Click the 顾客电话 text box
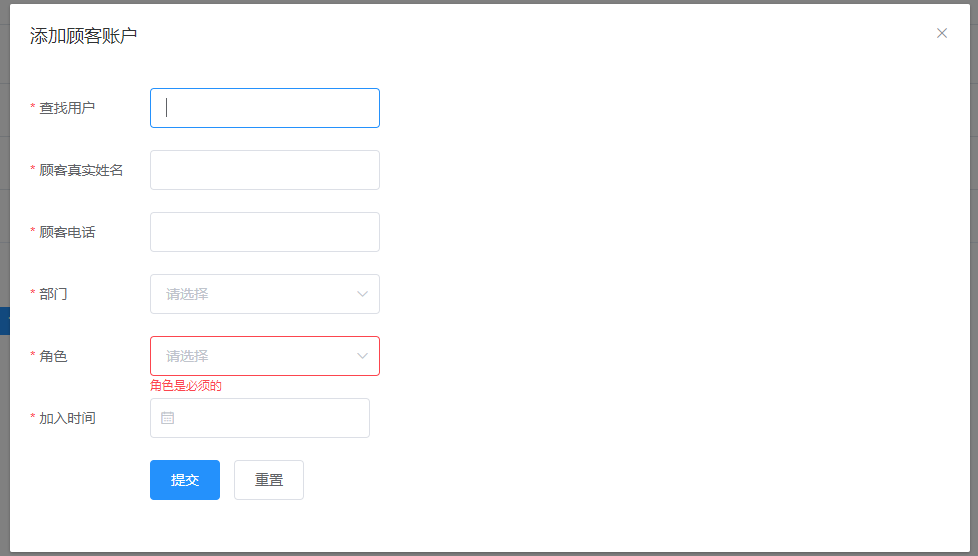978x556 pixels. 264,232
